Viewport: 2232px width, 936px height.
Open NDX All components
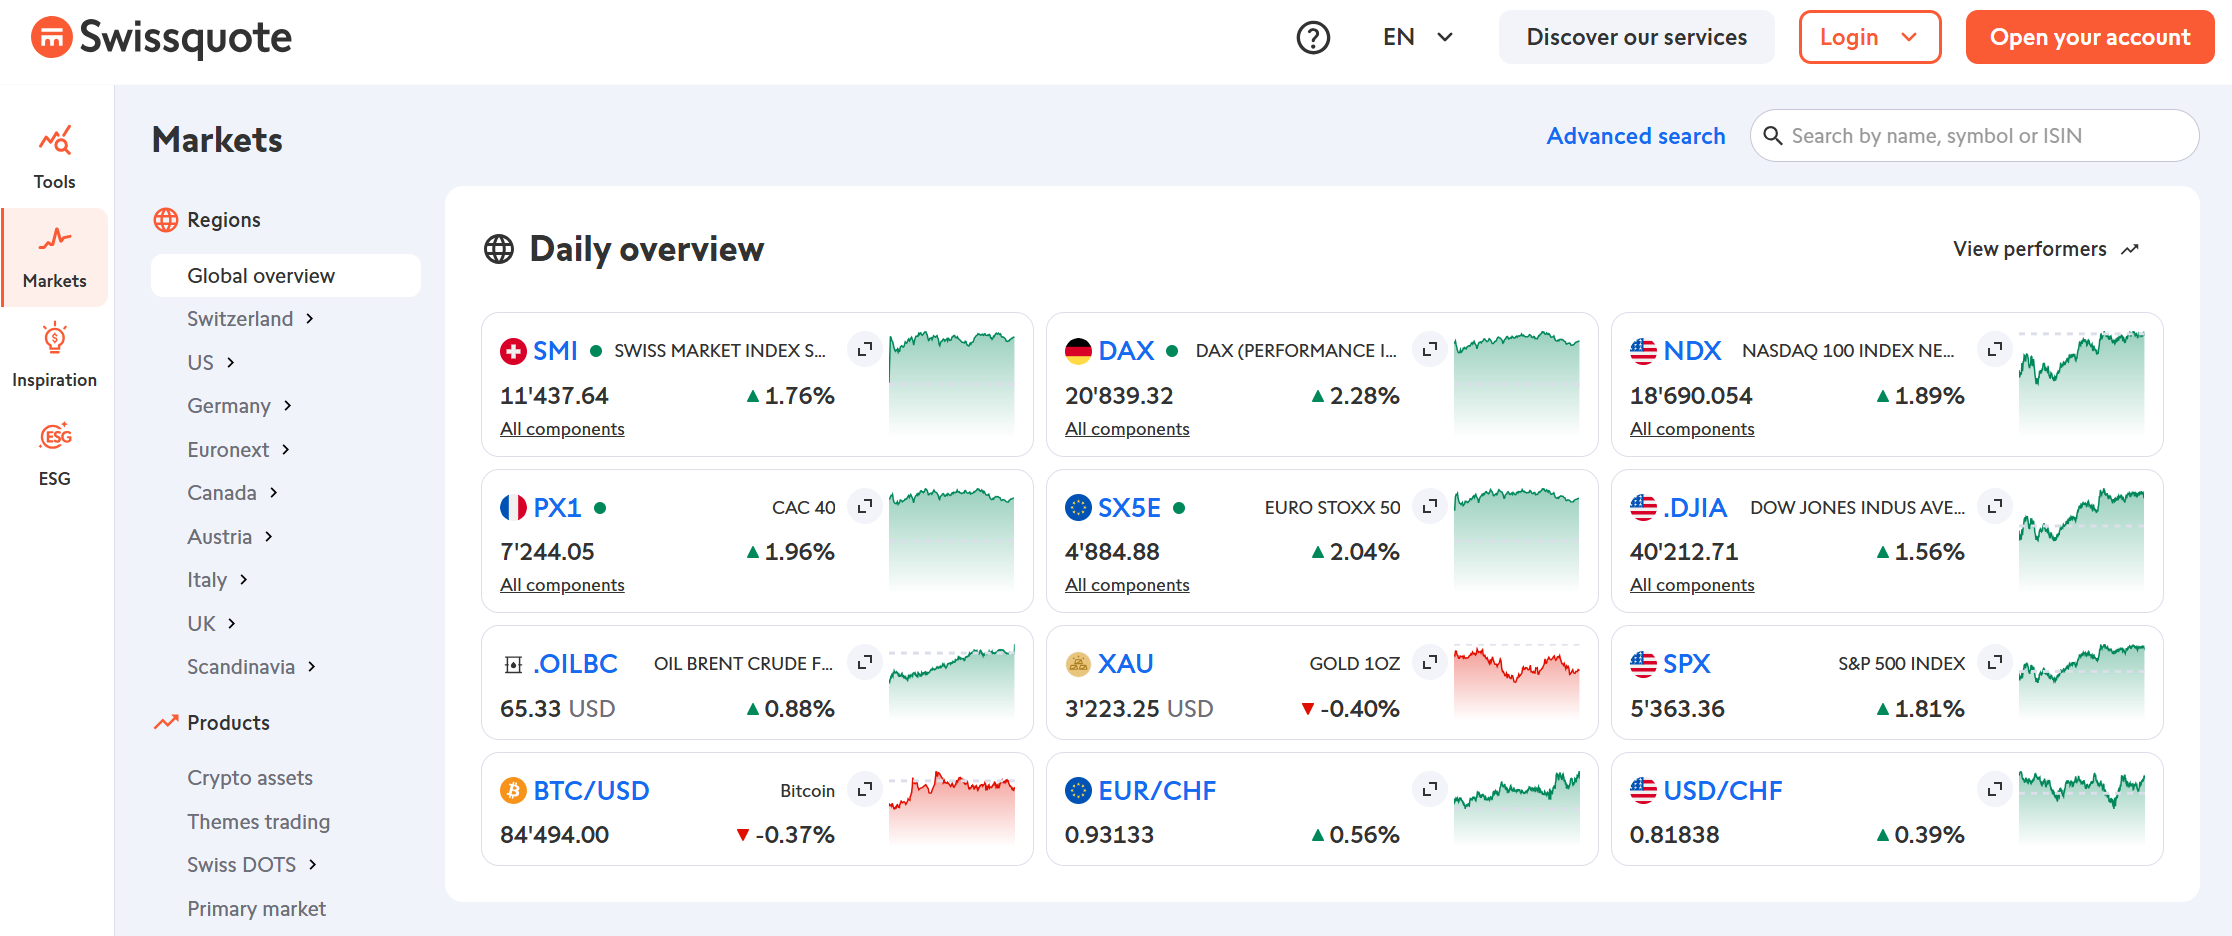[1692, 429]
